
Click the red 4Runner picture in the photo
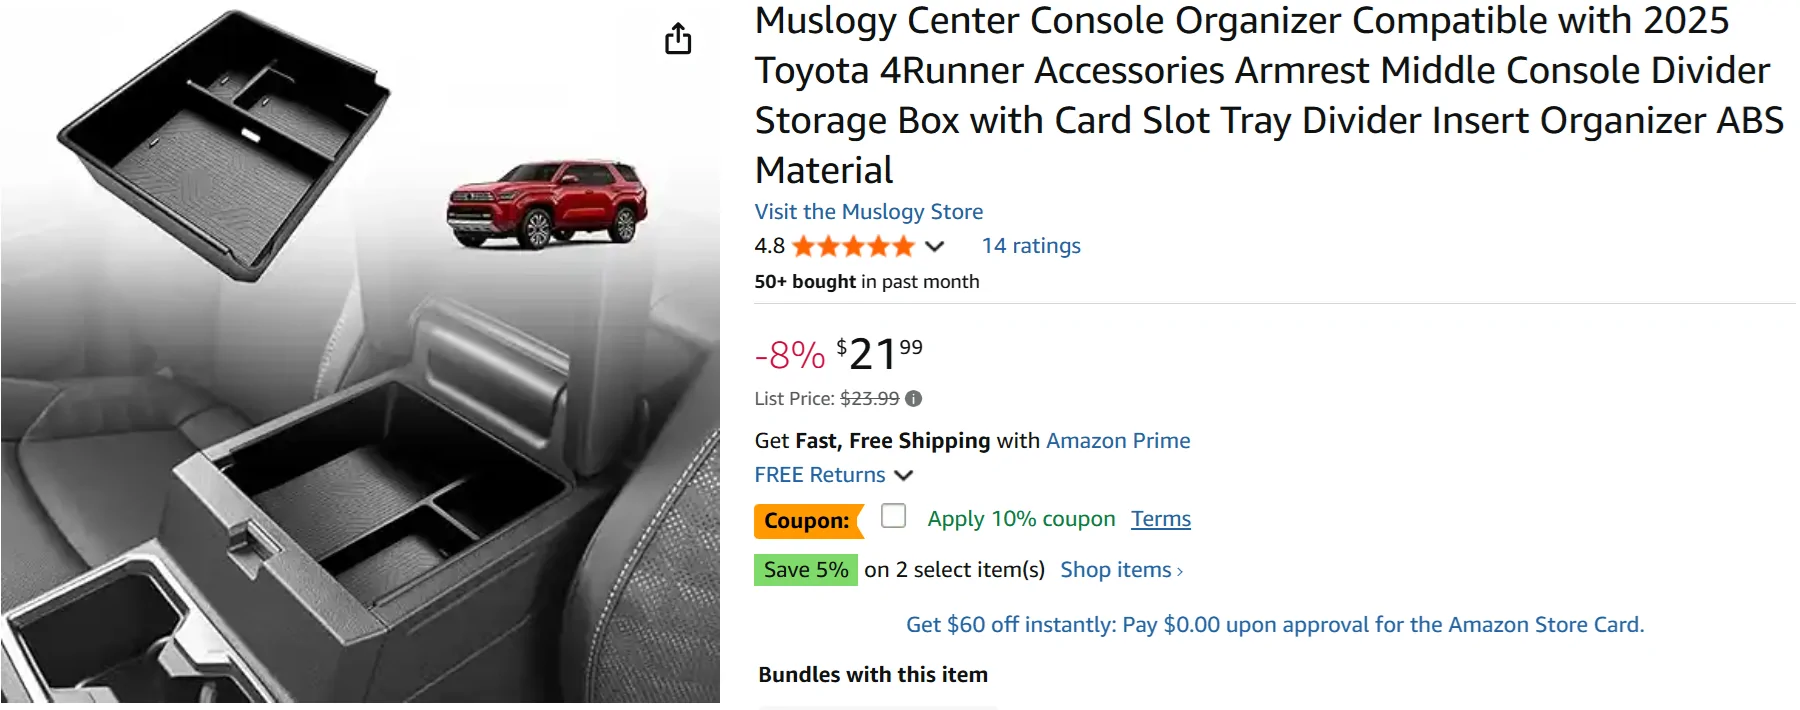(x=546, y=203)
